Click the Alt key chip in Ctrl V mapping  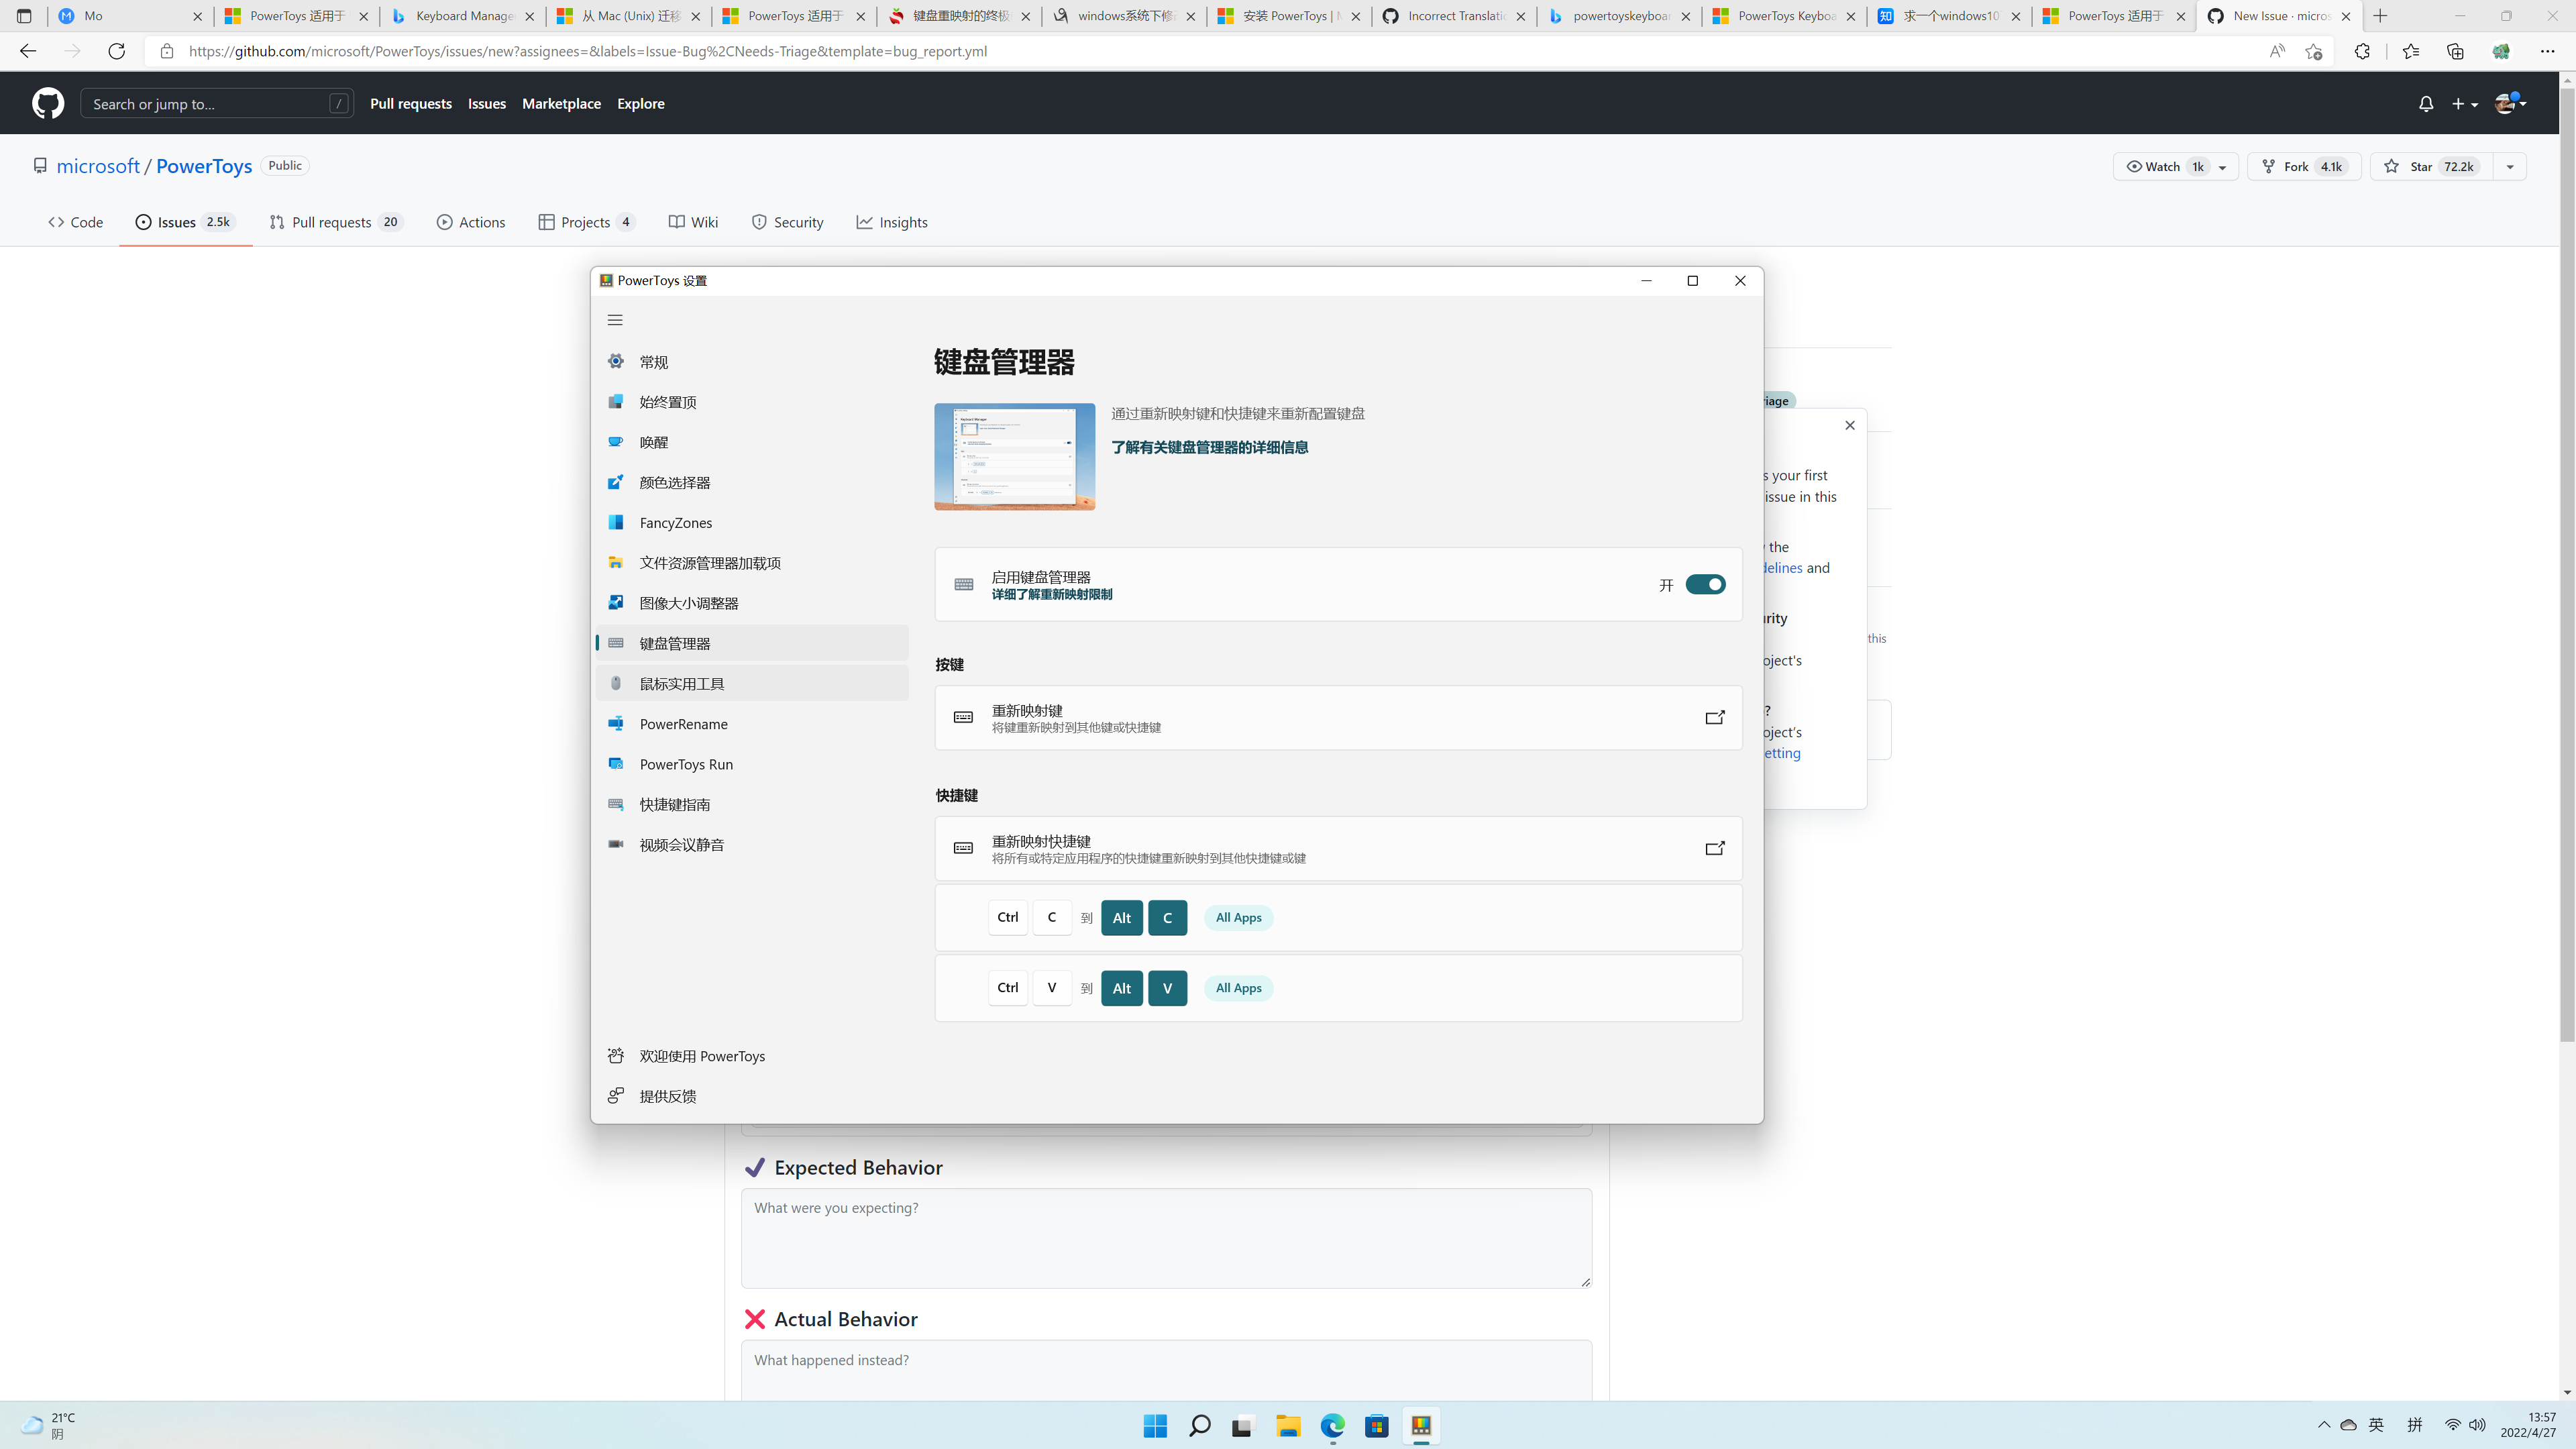coord(1122,988)
